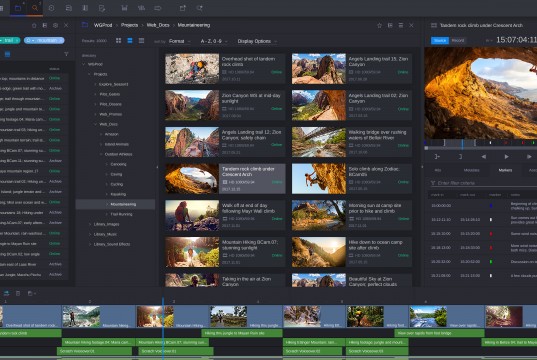Click the viewer scrub bar under preview

point(480,148)
